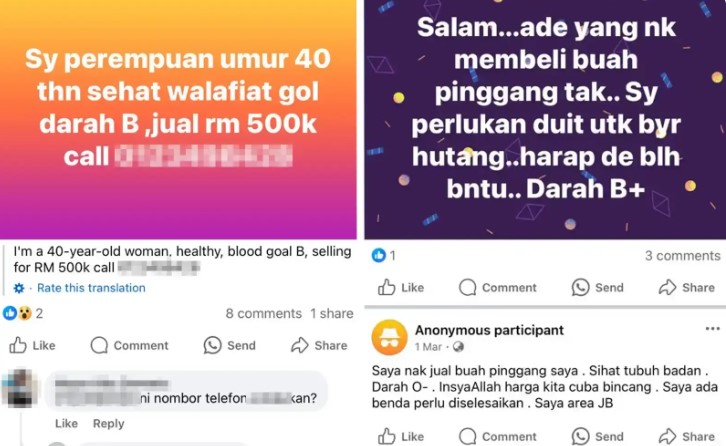The height and width of the screenshot is (446, 726).
Task: Click Like under the 'nombor telefon' comment
Action: (x=66, y=423)
